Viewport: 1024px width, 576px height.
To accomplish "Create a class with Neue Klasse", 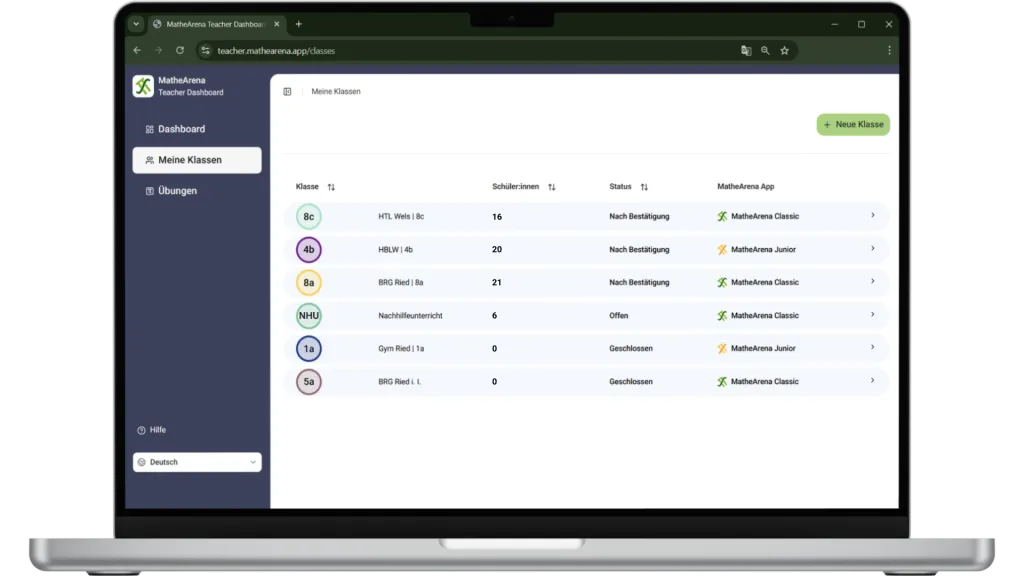I will (x=853, y=125).
